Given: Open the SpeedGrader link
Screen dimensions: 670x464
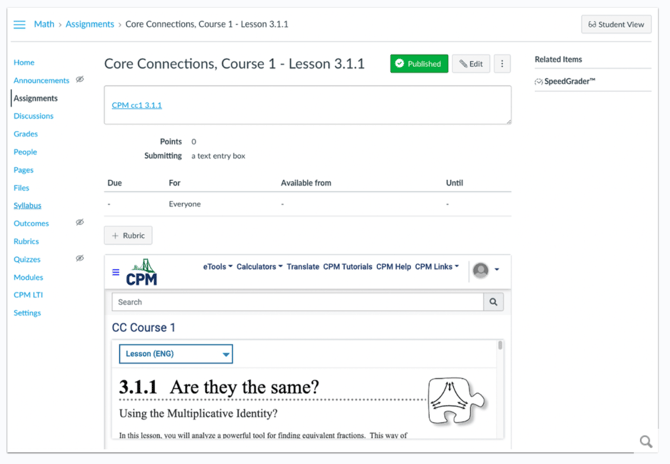Looking at the screenshot, I should click(x=565, y=81).
